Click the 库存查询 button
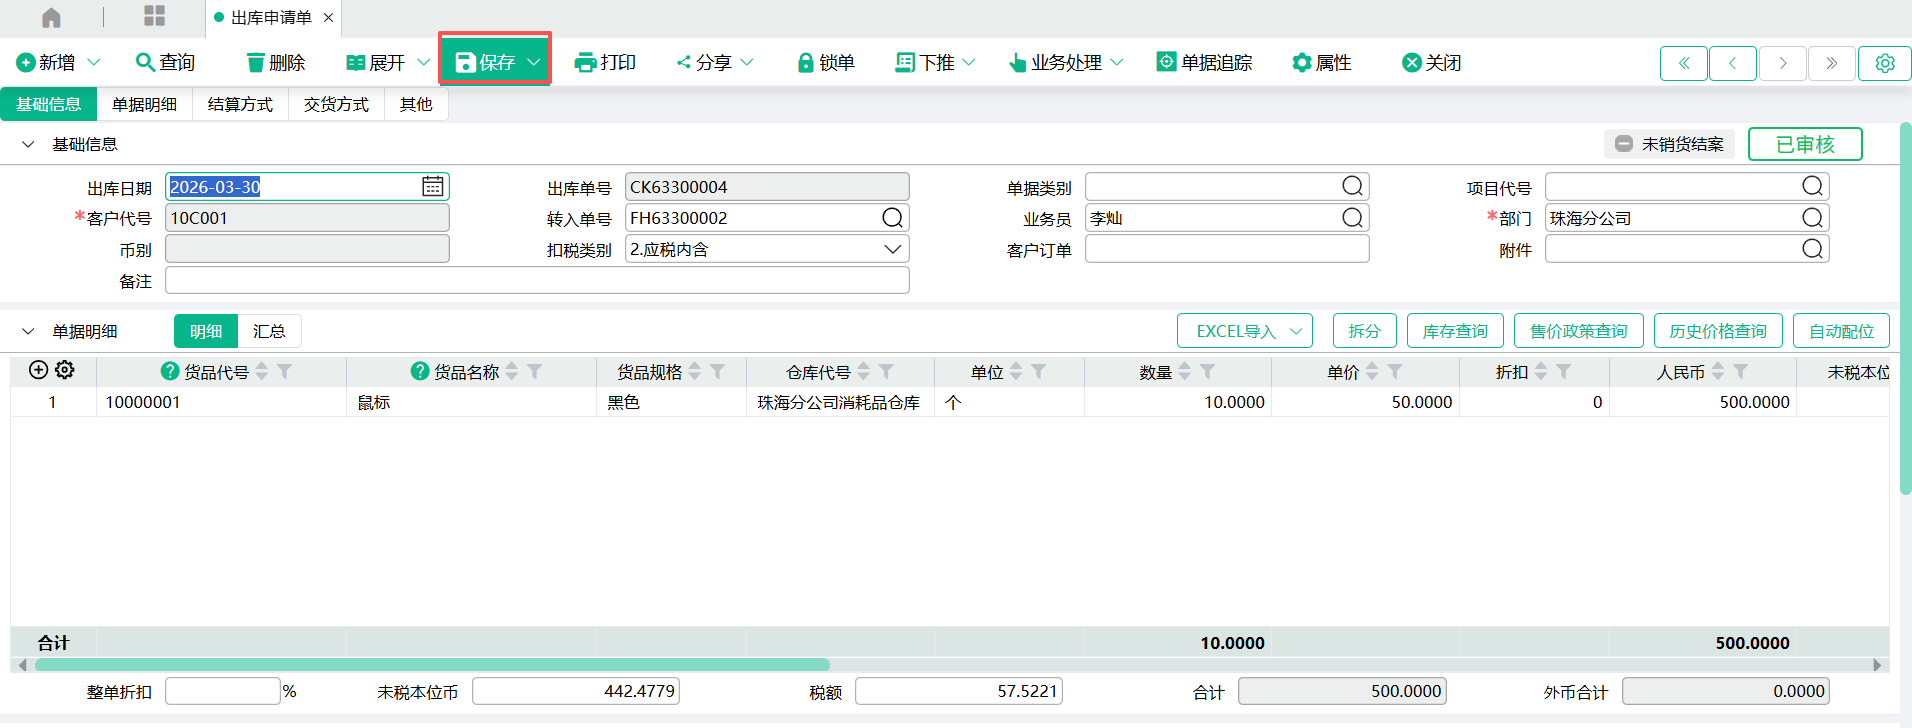 coord(1455,331)
